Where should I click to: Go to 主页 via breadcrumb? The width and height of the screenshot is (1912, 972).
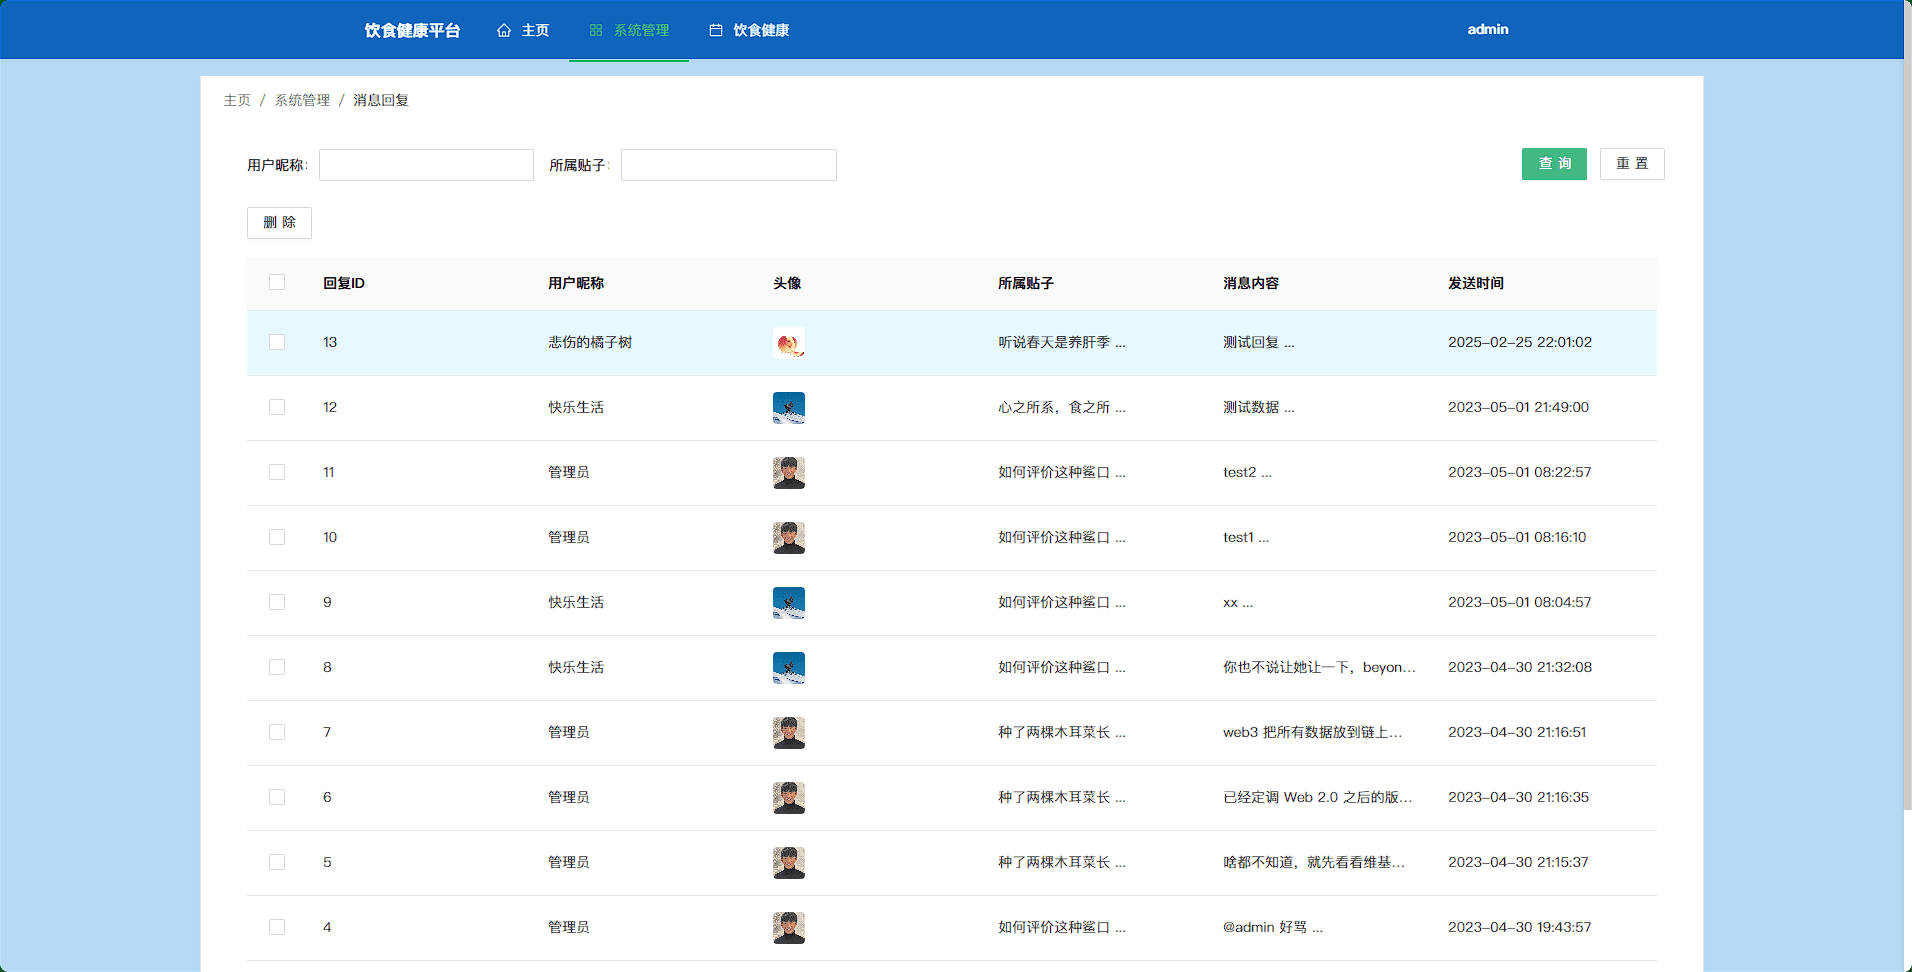(x=237, y=100)
